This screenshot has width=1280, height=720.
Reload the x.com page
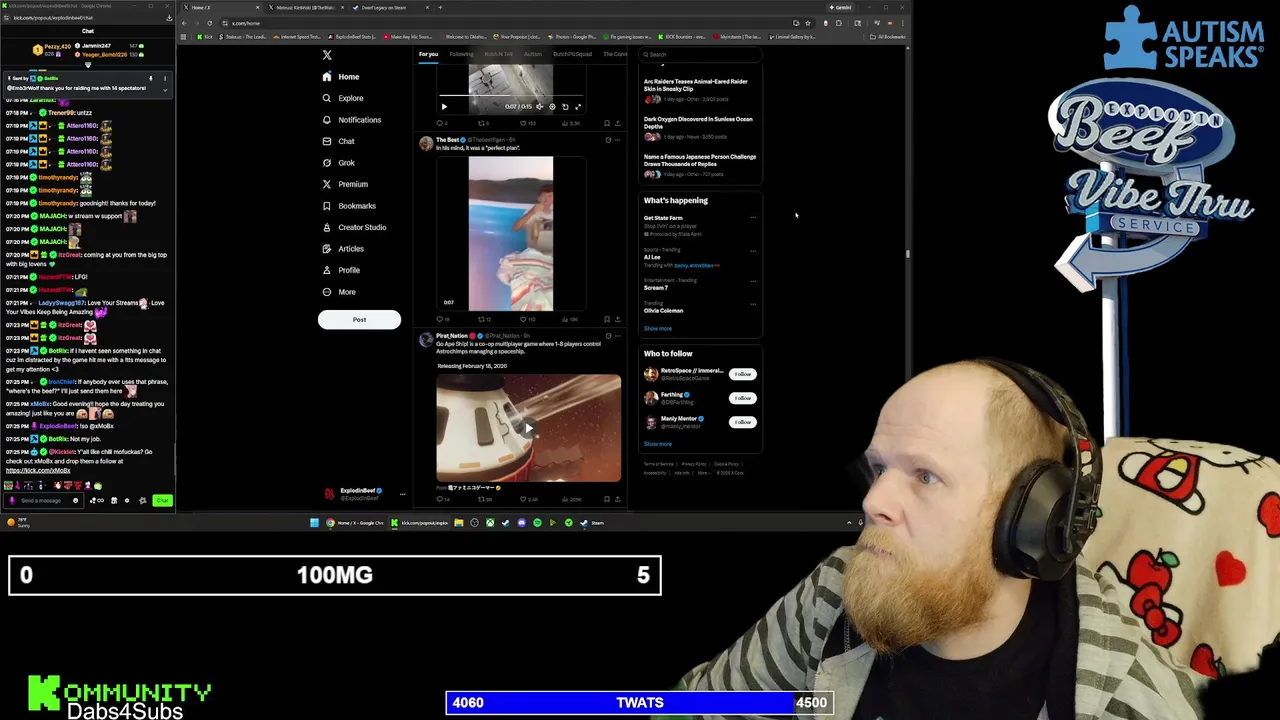pos(209,23)
